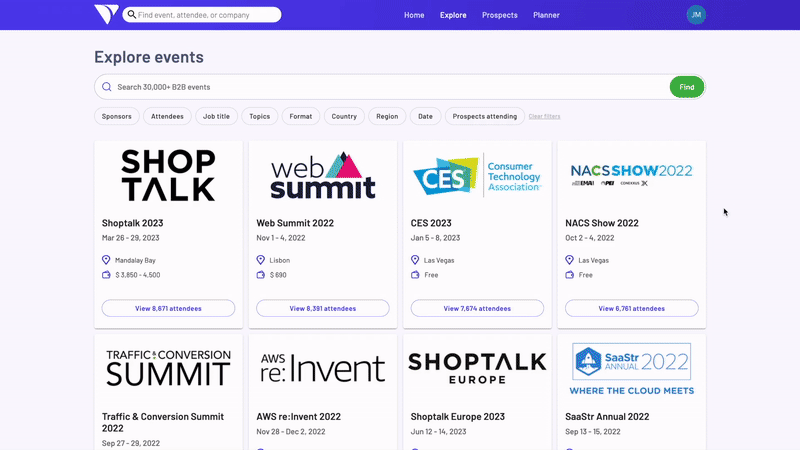Open the JM user avatar menu
This screenshot has width=800, height=450.
(696, 15)
